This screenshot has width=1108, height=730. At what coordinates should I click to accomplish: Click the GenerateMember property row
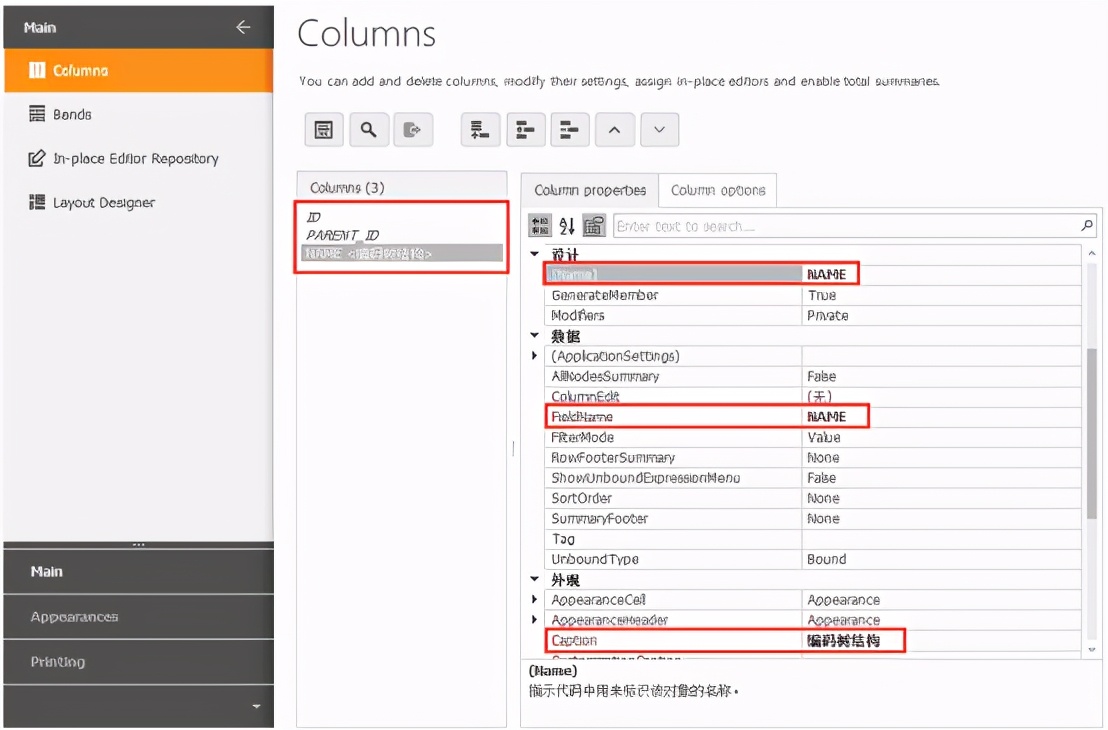(x=813, y=295)
